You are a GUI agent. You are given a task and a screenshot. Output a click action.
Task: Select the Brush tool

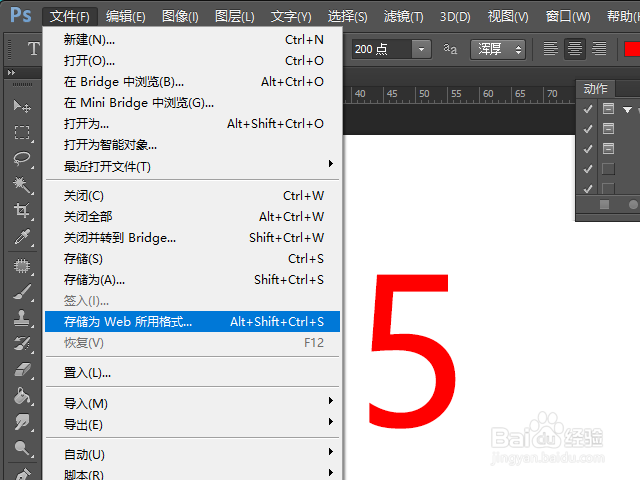click(x=22, y=292)
